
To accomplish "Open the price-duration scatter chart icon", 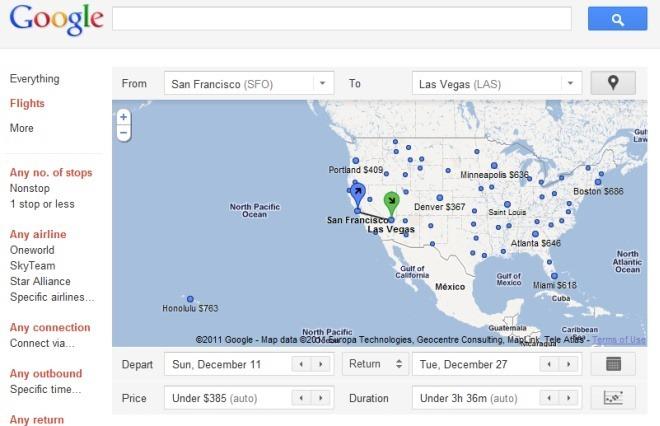I will point(613,398).
